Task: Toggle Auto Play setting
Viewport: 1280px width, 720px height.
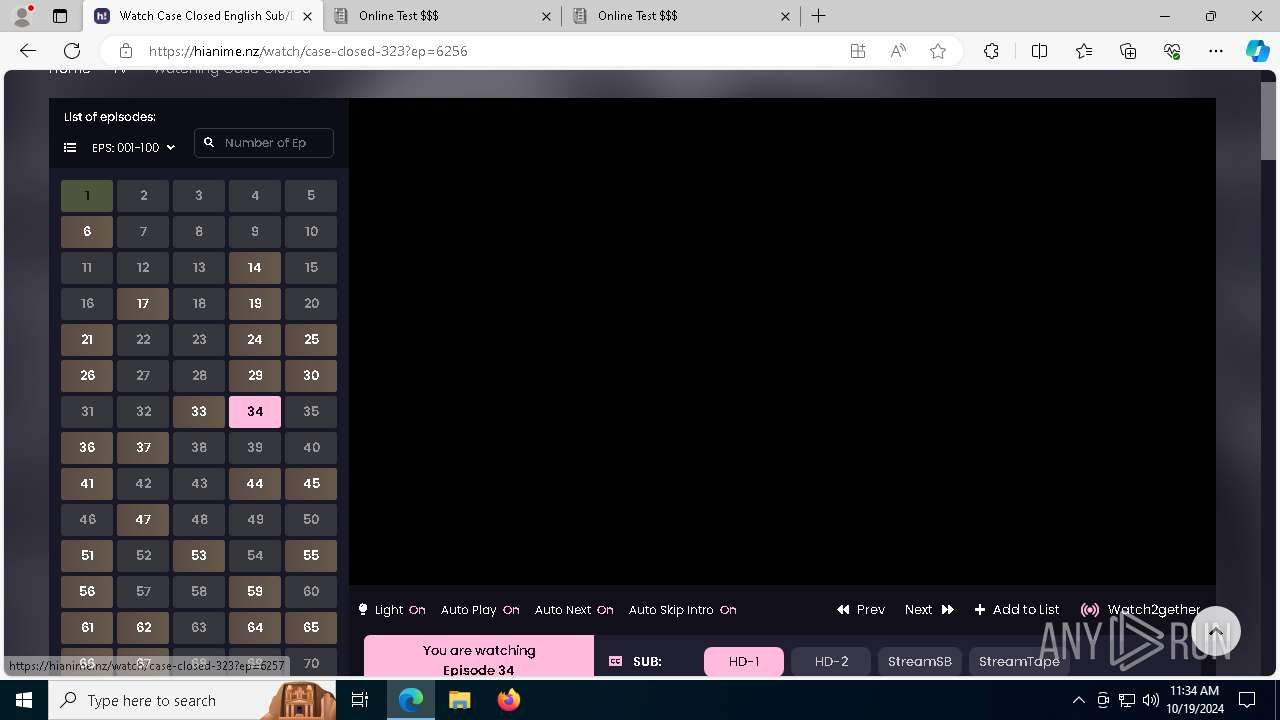Action: [x=480, y=609]
